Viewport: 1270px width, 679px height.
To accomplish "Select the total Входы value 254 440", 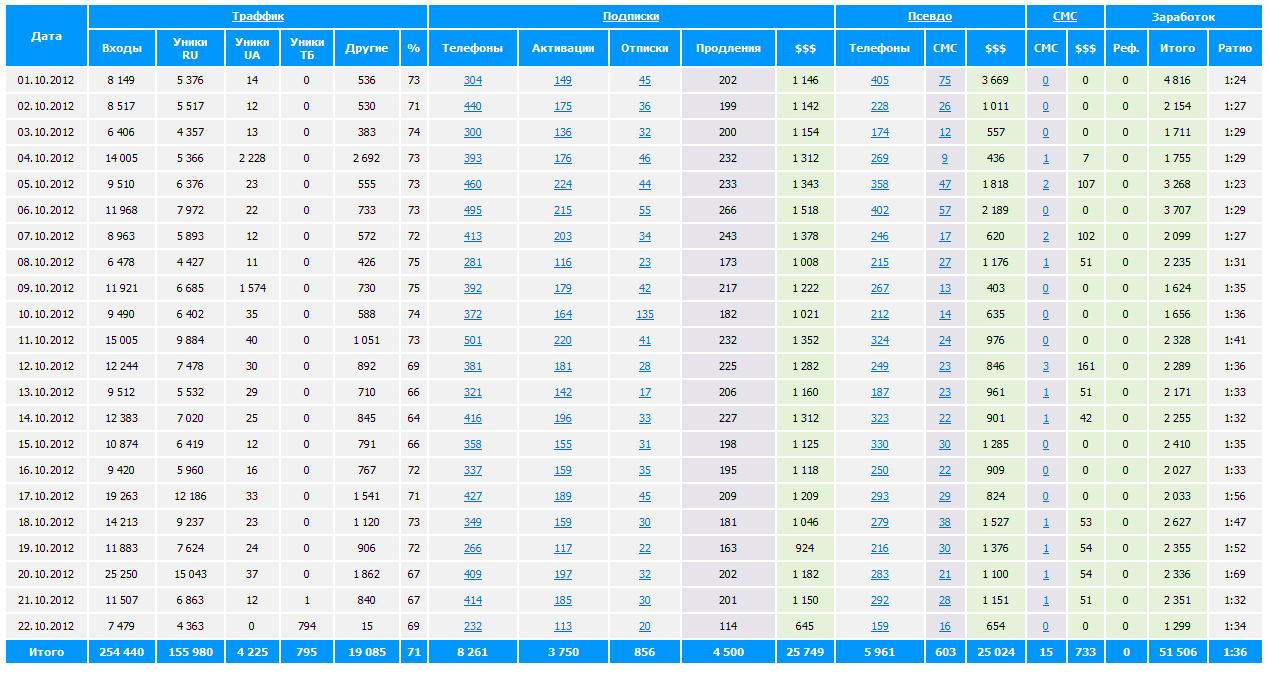I will point(122,652).
